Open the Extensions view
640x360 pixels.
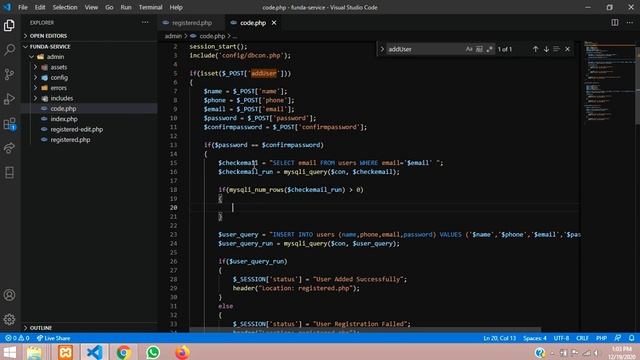(x=9, y=124)
